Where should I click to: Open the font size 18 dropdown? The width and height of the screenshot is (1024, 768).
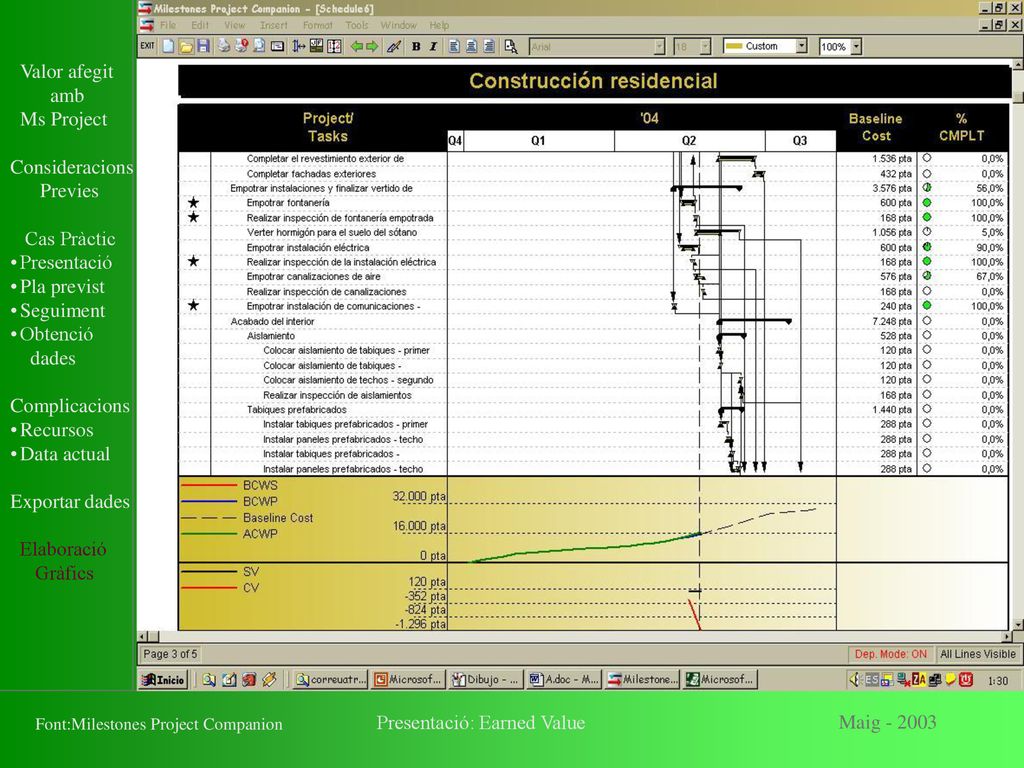(705, 46)
